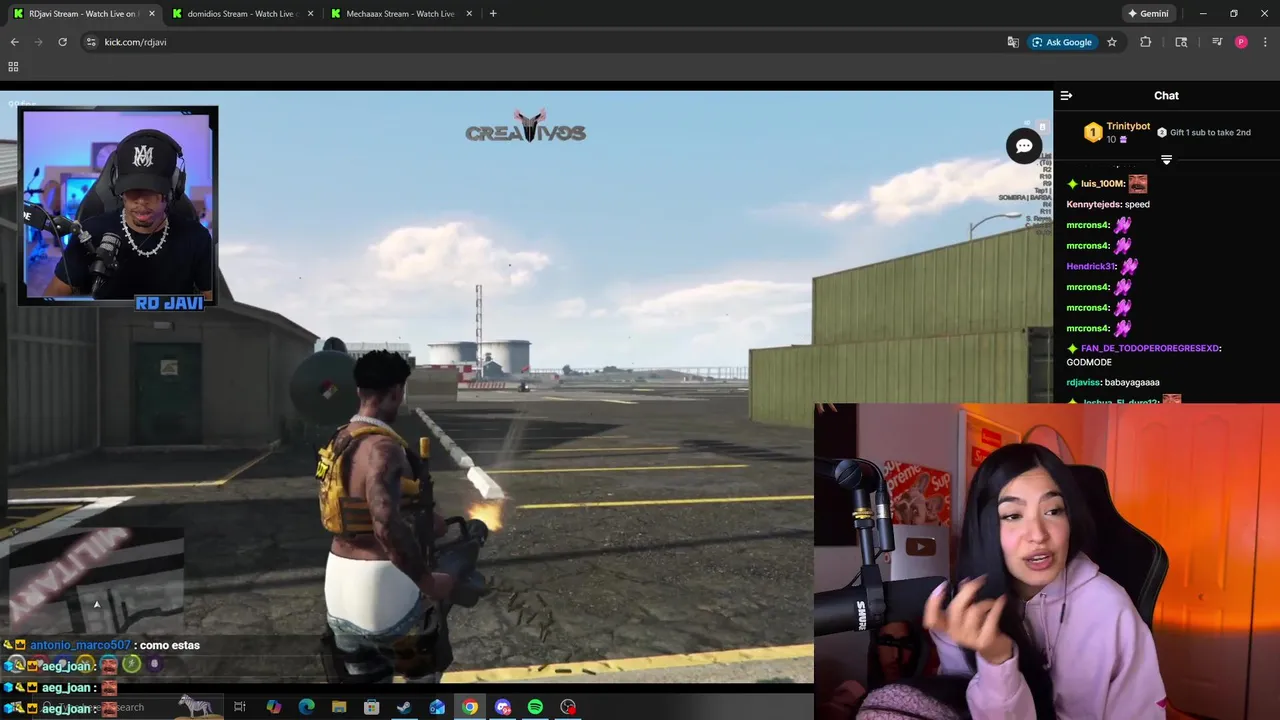Open Spotify from the taskbar
Screen dimensions: 1280x720
click(535, 707)
